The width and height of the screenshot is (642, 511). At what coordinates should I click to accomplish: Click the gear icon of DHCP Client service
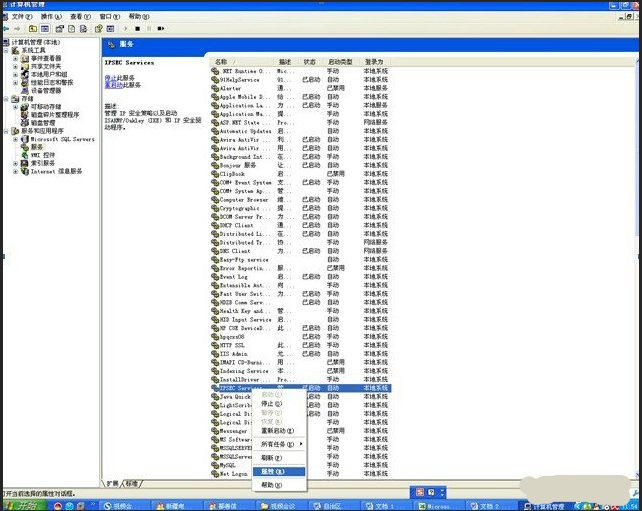(x=215, y=225)
